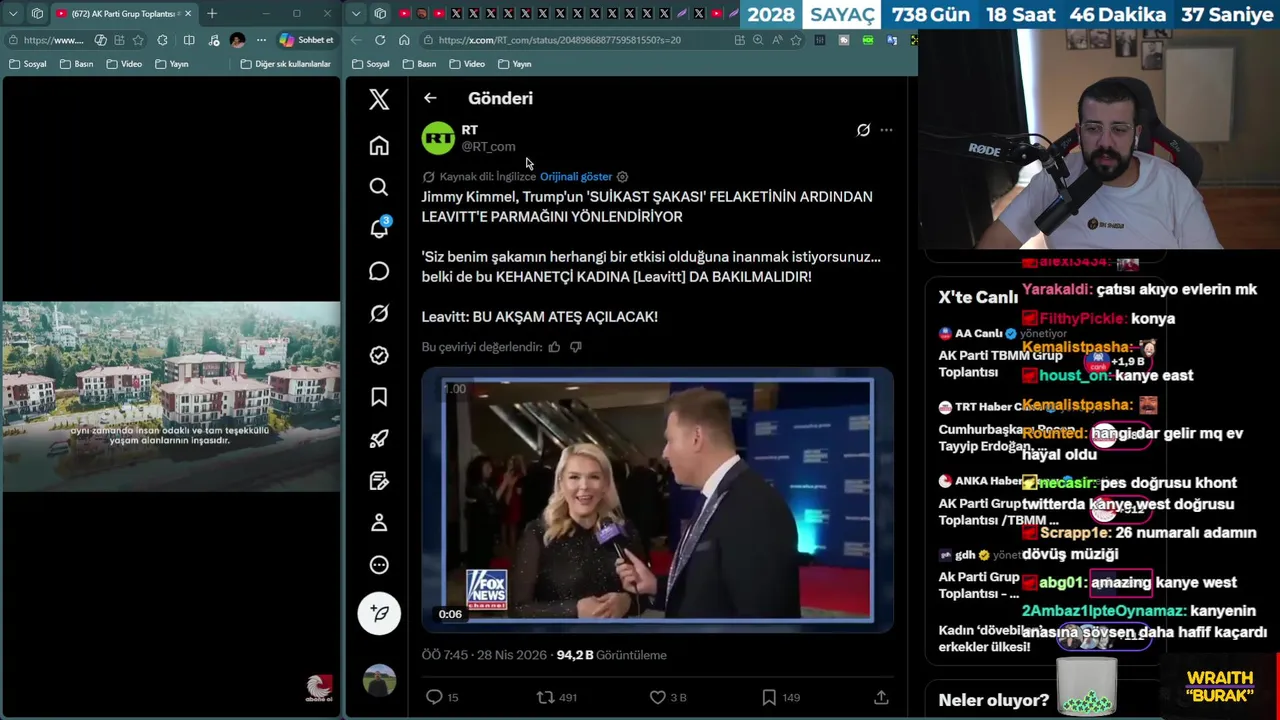Zoom icon in x.com address bar
This screenshot has width=1280, height=720.
point(758,40)
